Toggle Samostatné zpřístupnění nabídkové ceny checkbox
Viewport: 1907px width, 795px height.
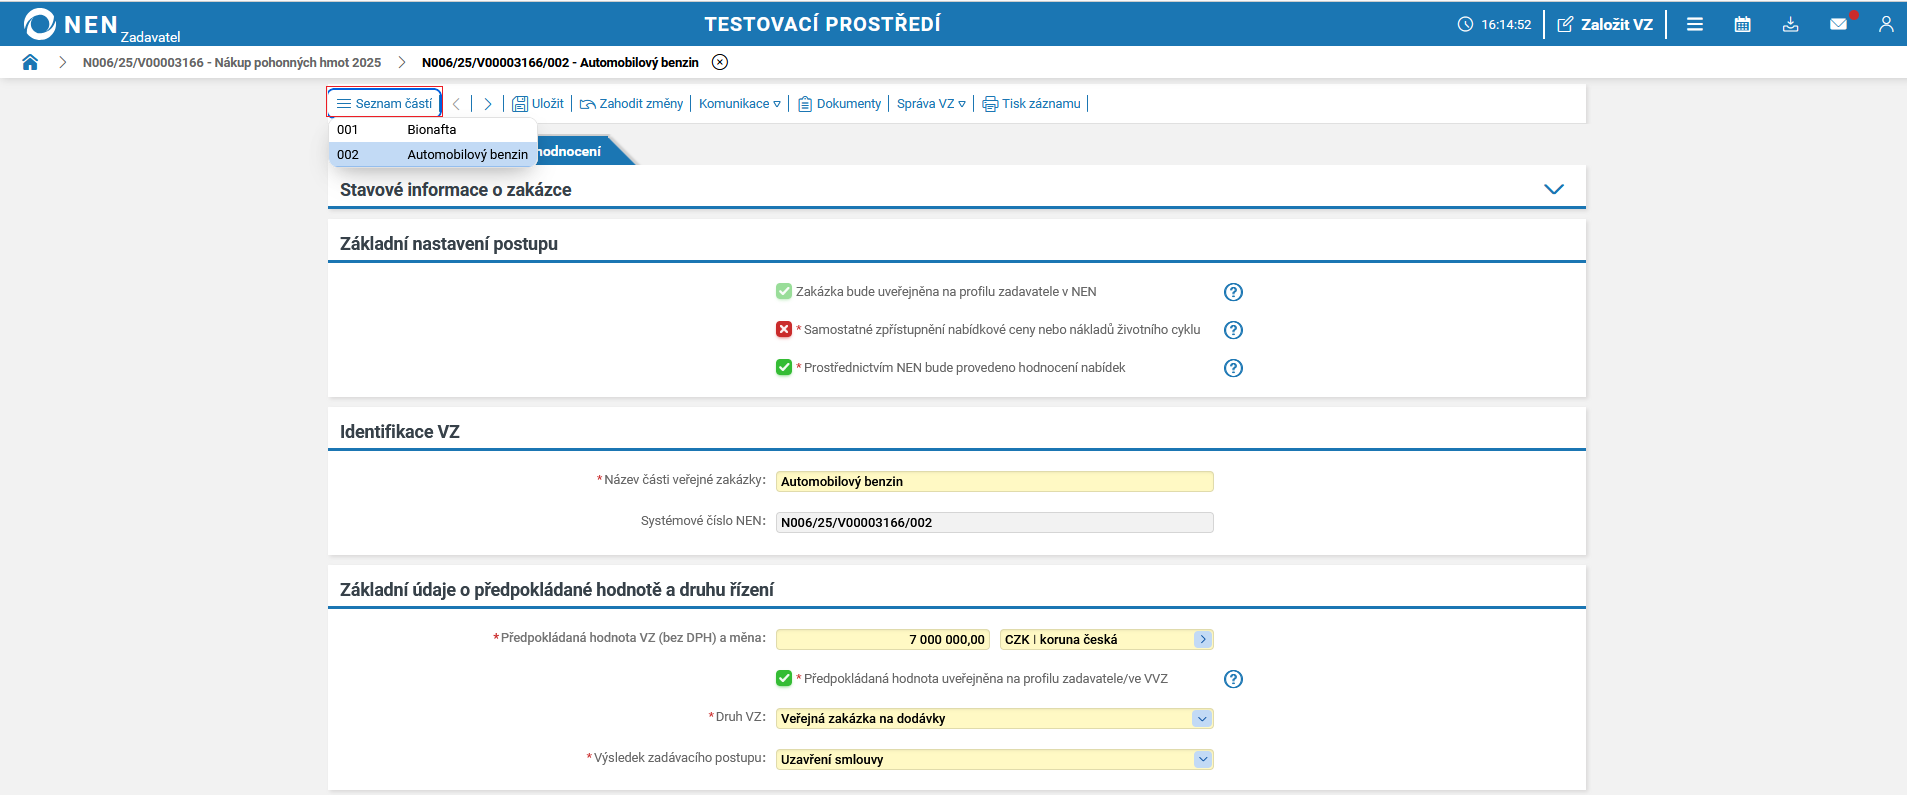784,330
